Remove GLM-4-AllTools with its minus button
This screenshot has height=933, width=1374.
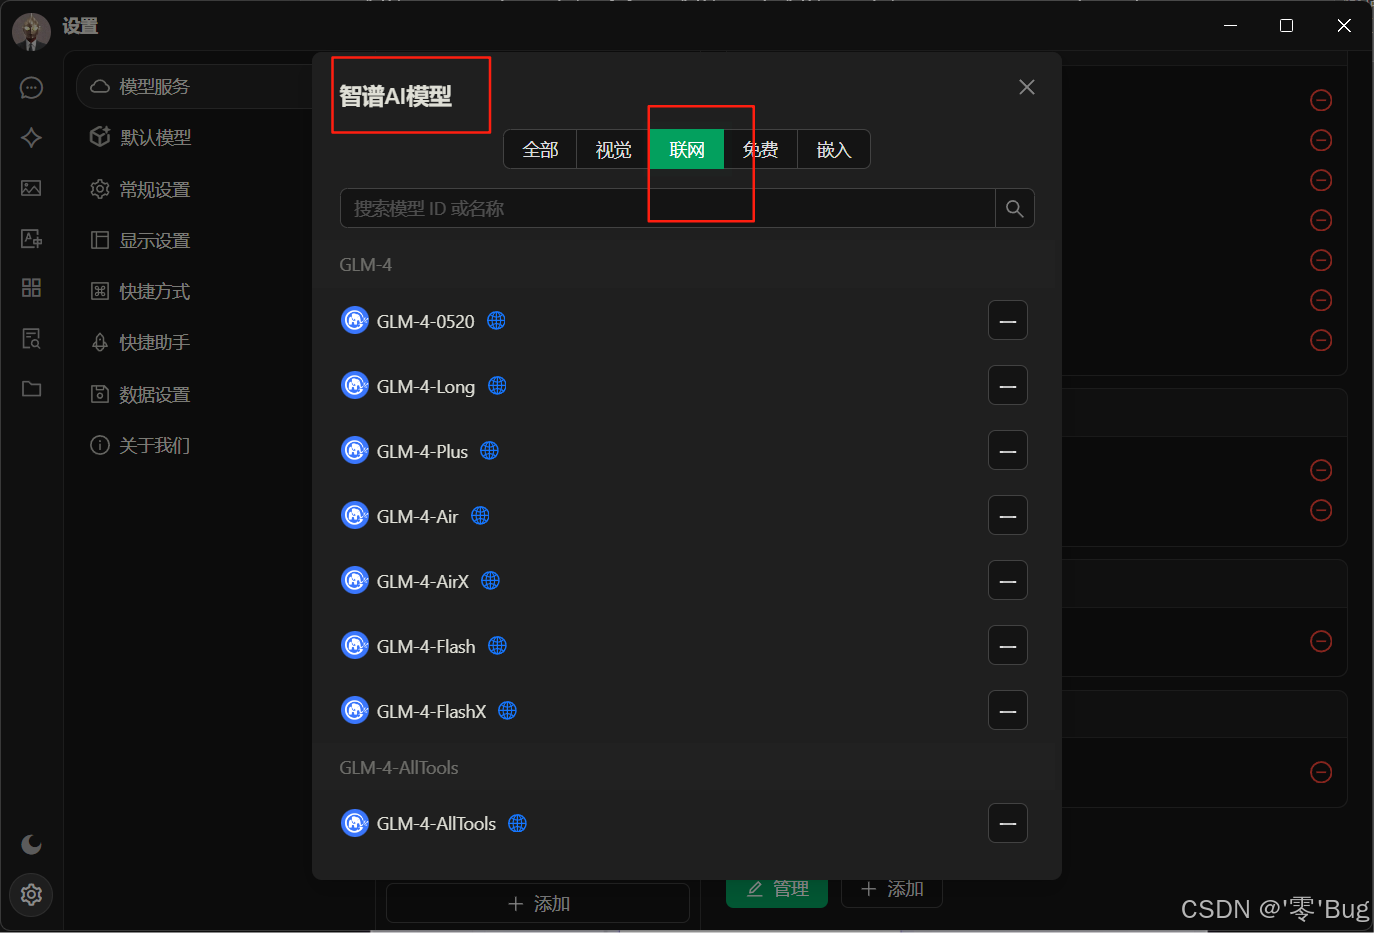(x=1008, y=823)
